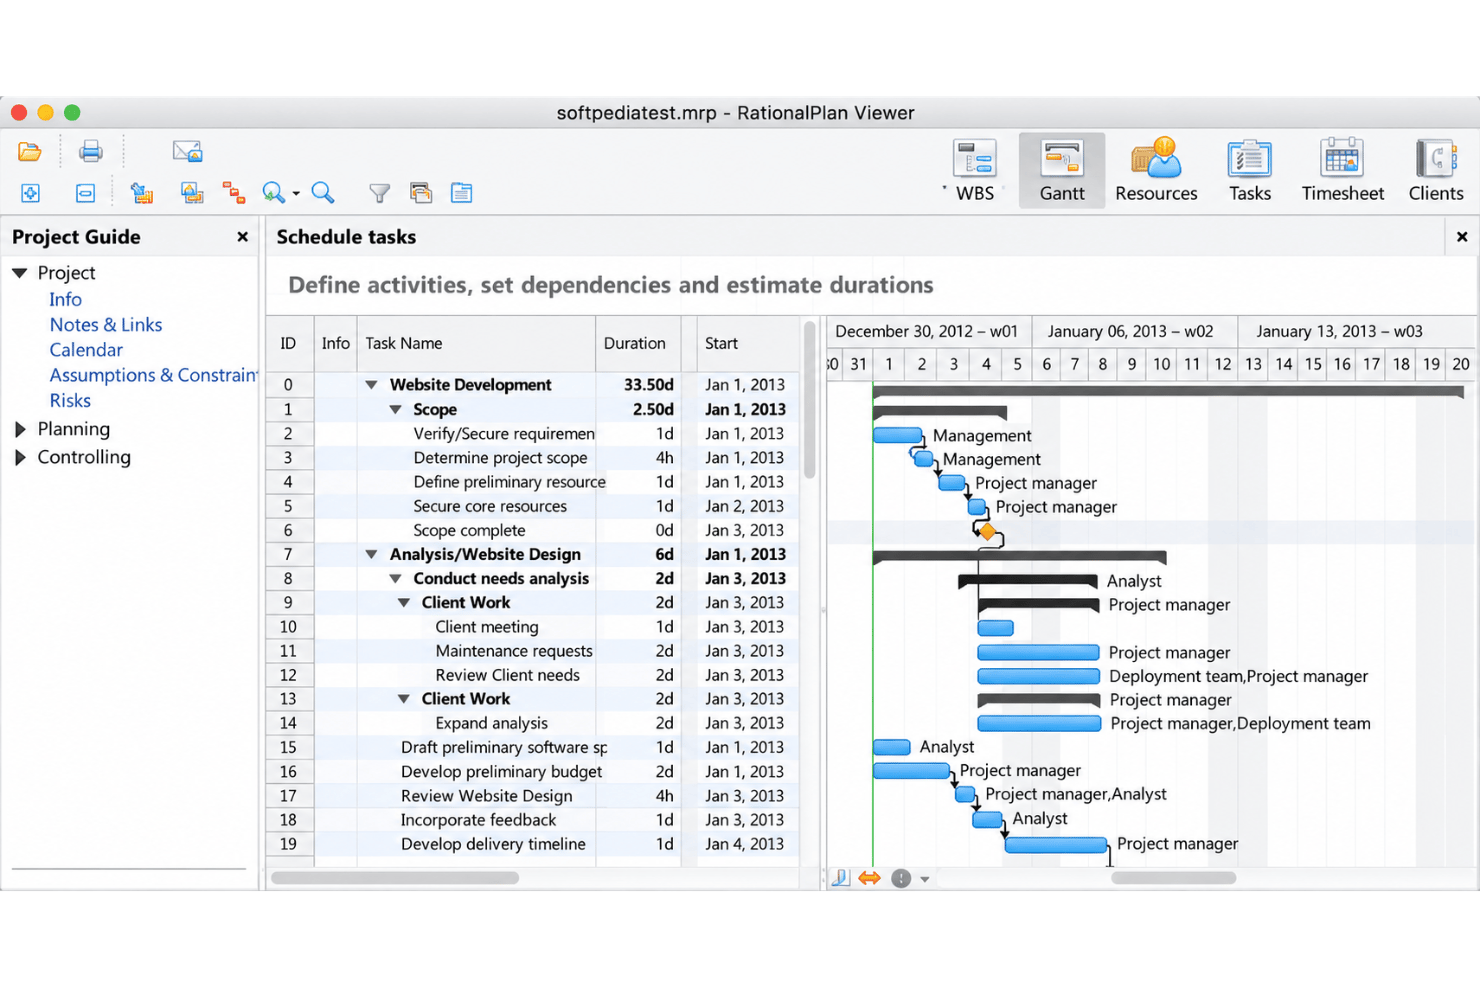Select the Develop delivery timeline row
This screenshot has width=1480, height=987.
coord(533,844)
